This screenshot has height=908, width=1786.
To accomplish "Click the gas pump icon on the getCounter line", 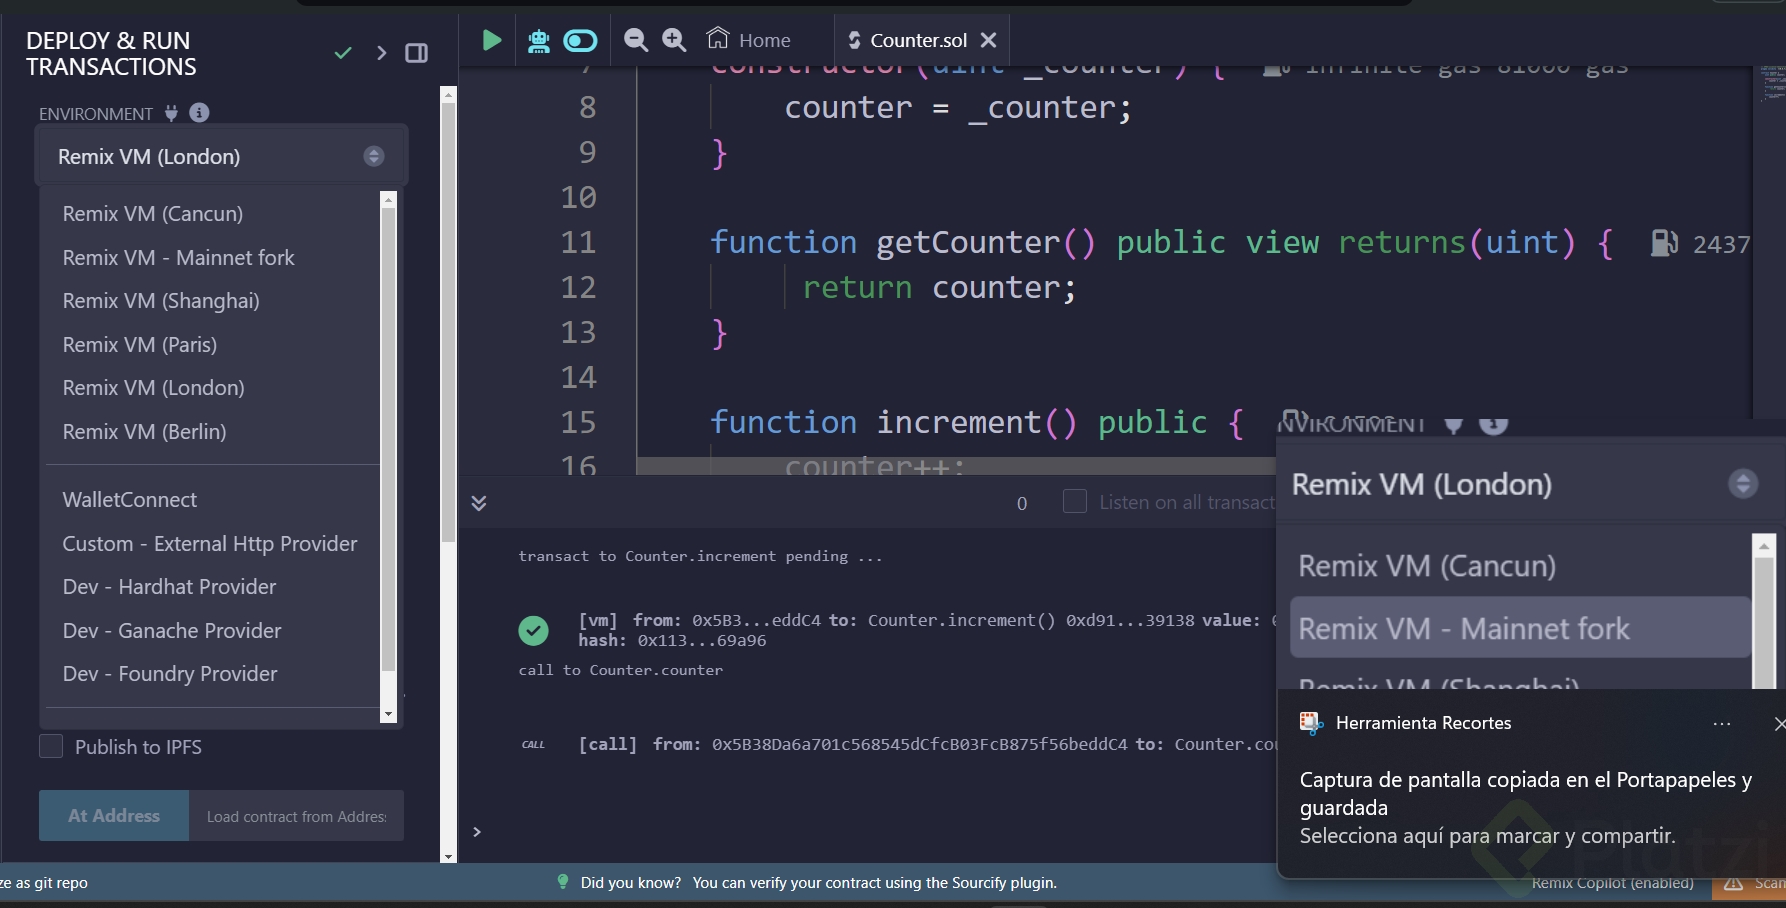I will pos(1664,243).
